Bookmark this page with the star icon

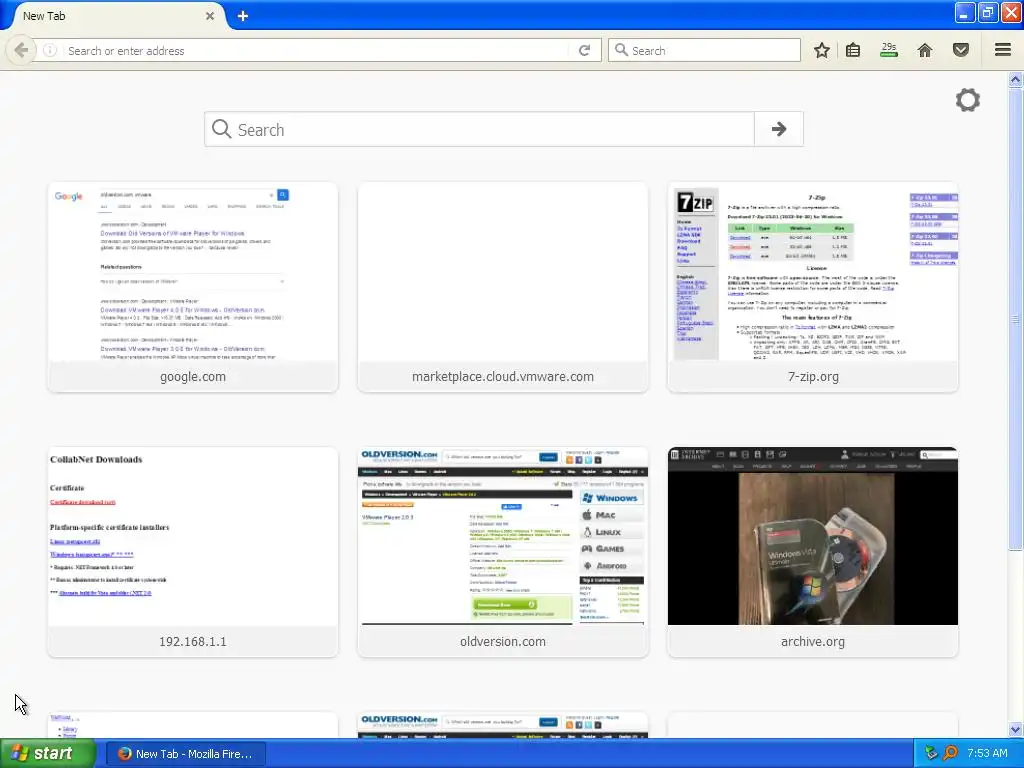tap(822, 50)
